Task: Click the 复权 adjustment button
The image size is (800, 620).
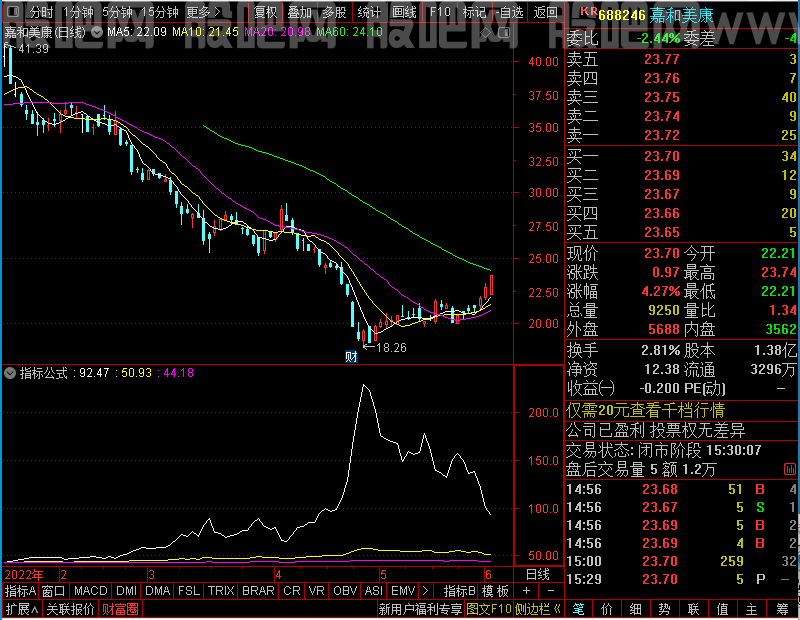Action: click(x=266, y=12)
